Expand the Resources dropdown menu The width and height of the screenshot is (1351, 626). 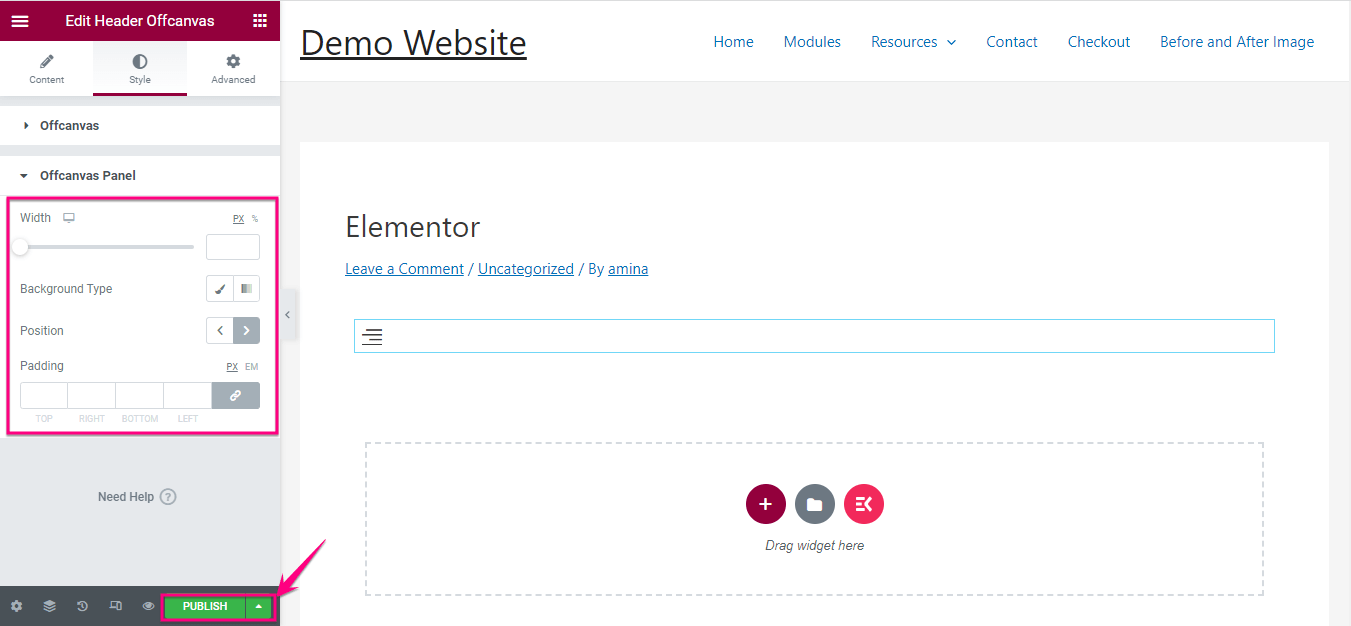[913, 42]
